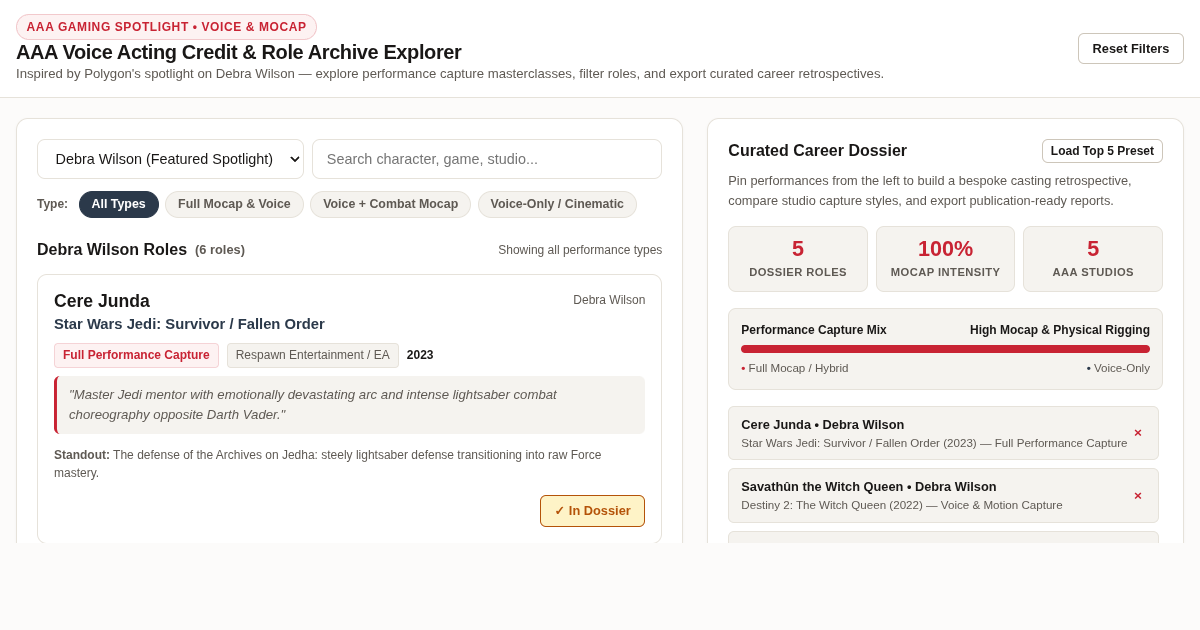Click the Respawn Entertainment / EA tag

[x=313, y=355]
